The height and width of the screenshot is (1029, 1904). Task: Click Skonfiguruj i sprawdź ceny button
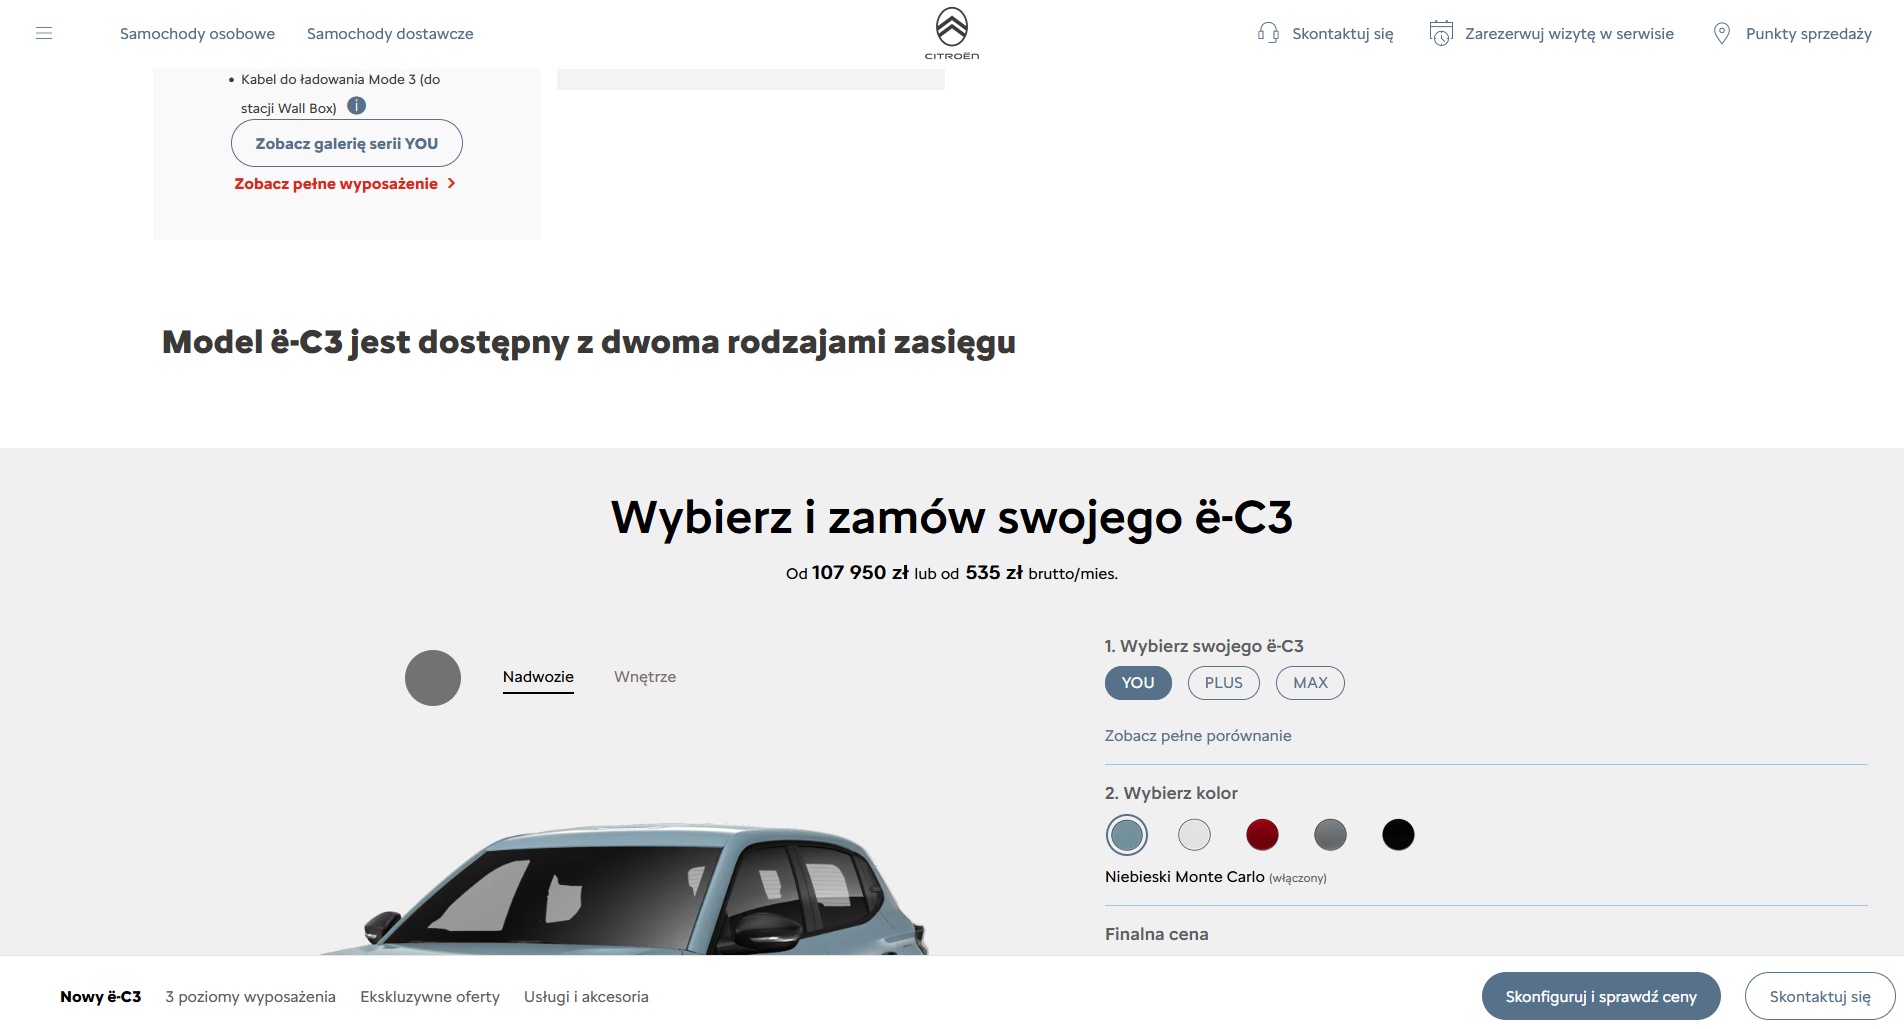pos(1601,997)
